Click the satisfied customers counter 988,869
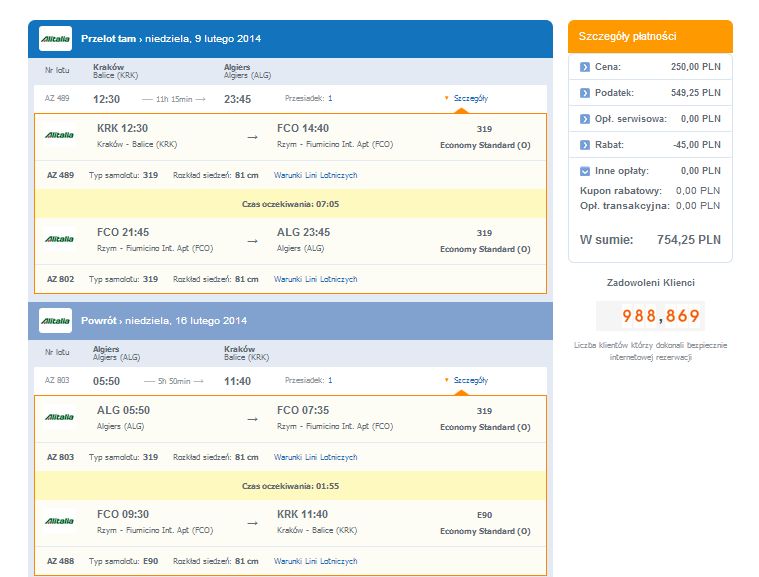The height and width of the screenshot is (577, 759). pyautogui.click(x=651, y=316)
